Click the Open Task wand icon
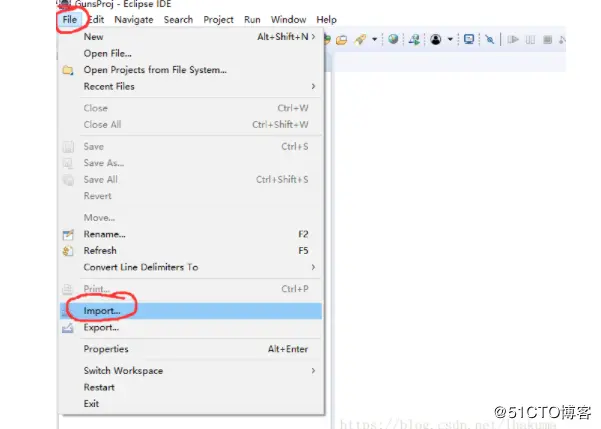 click(360, 39)
